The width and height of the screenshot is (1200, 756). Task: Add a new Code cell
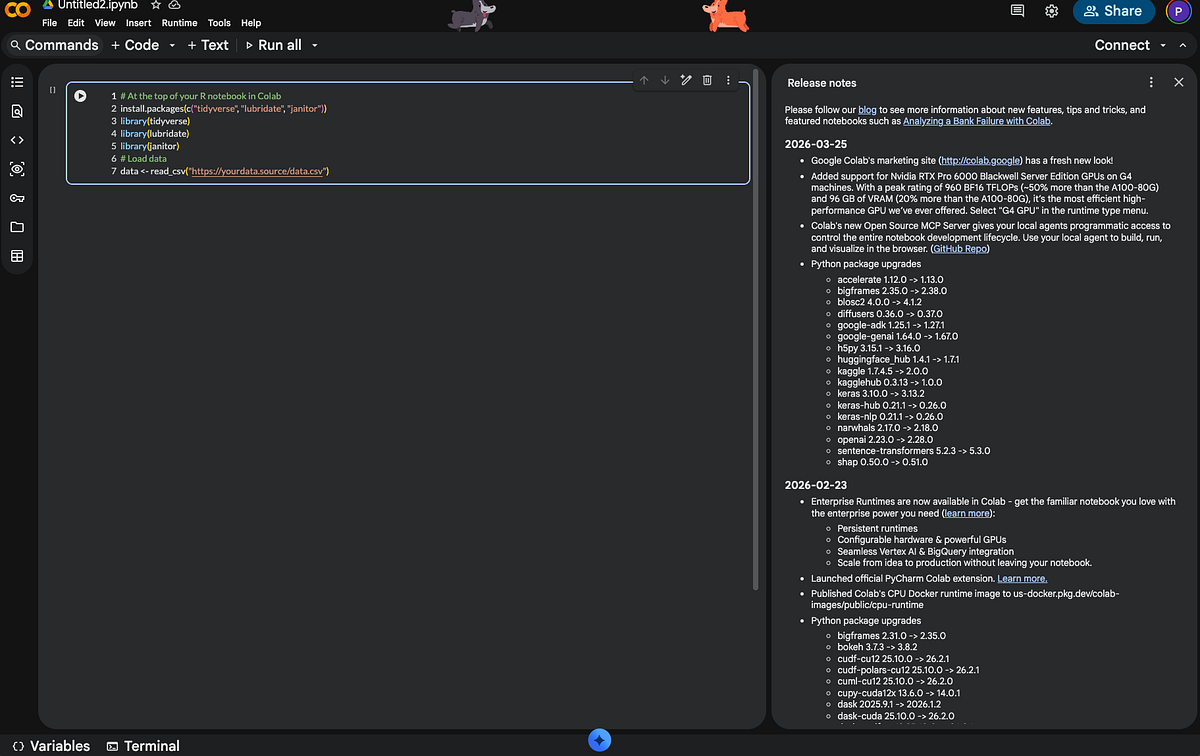point(135,45)
